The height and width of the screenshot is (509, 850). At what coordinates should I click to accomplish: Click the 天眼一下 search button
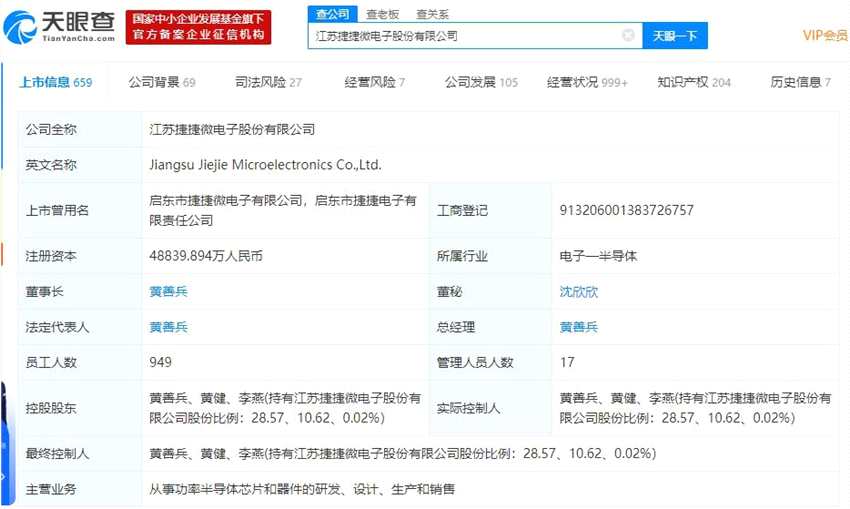point(675,36)
